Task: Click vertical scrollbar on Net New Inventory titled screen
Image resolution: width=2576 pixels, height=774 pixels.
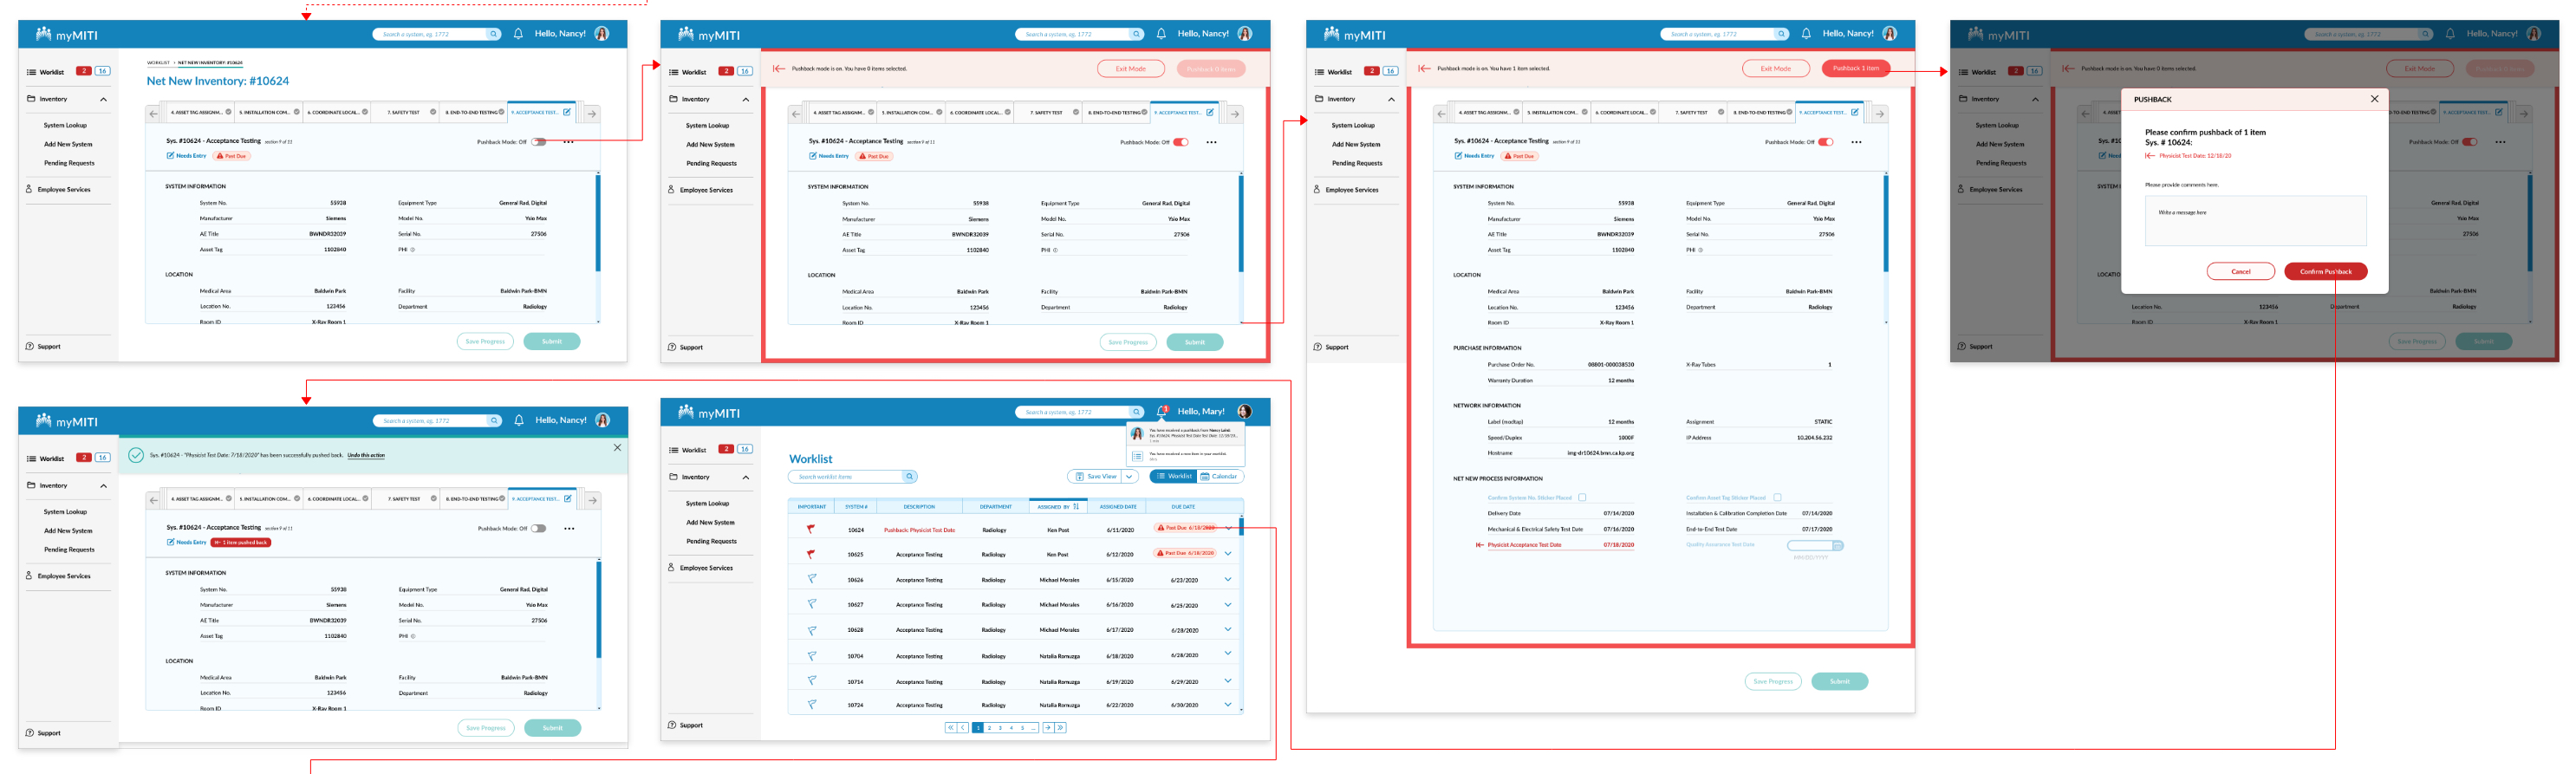Action: coord(598,222)
